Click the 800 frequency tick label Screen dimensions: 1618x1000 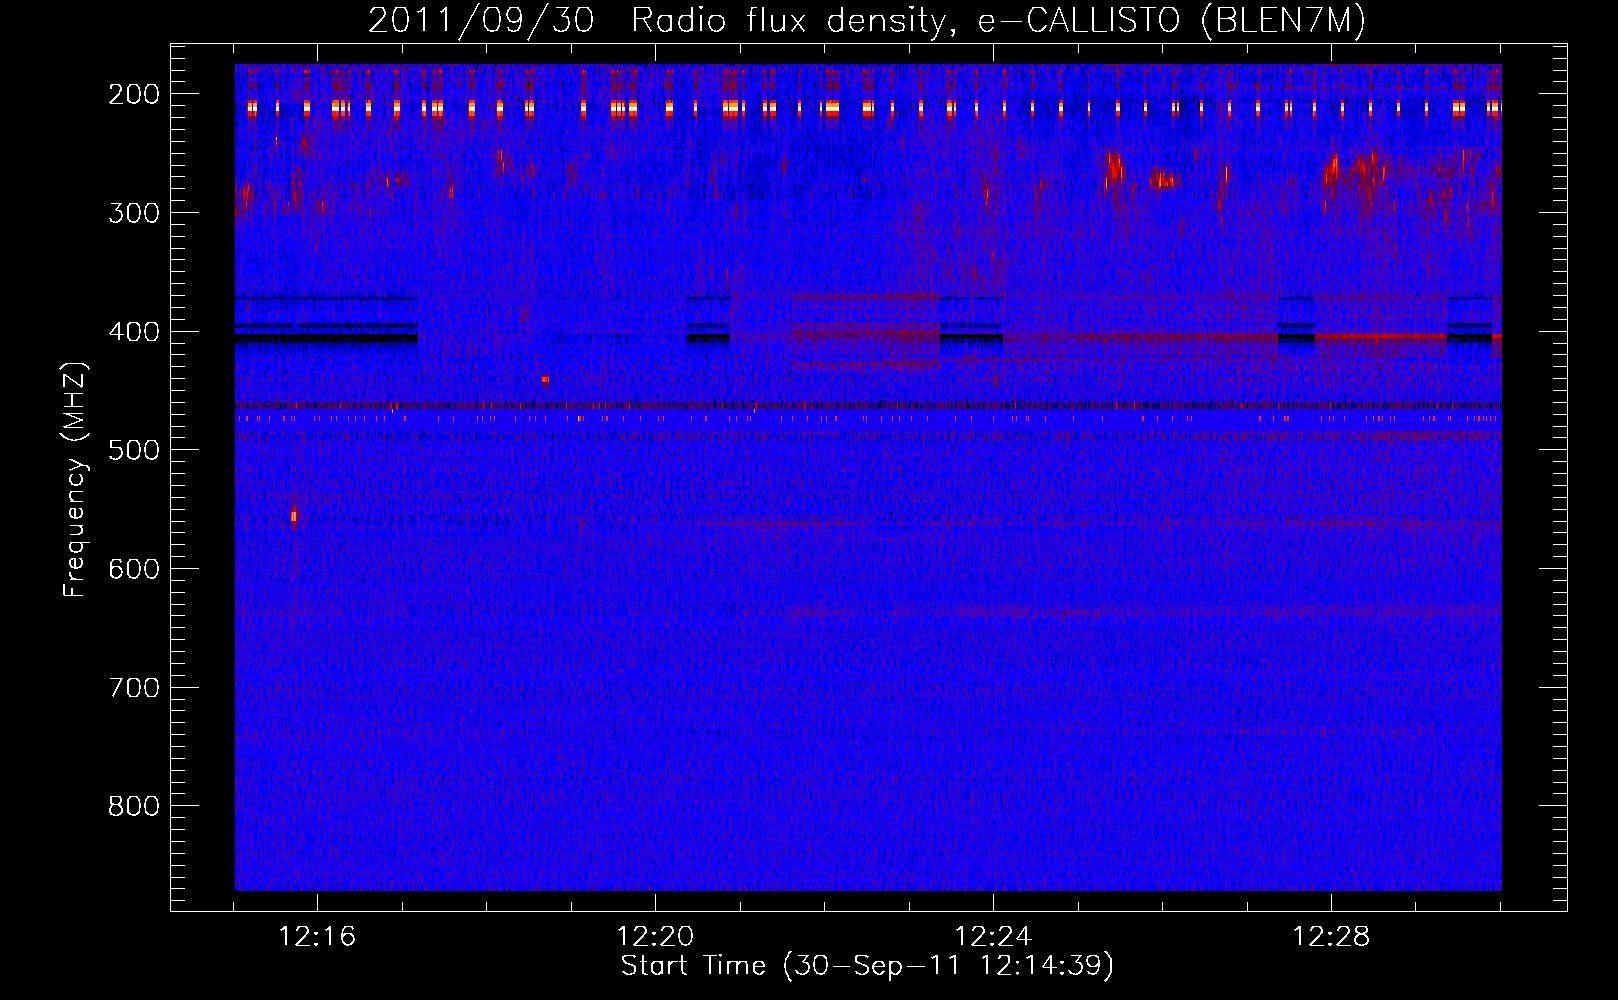pyautogui.click(x=134, y=806)
